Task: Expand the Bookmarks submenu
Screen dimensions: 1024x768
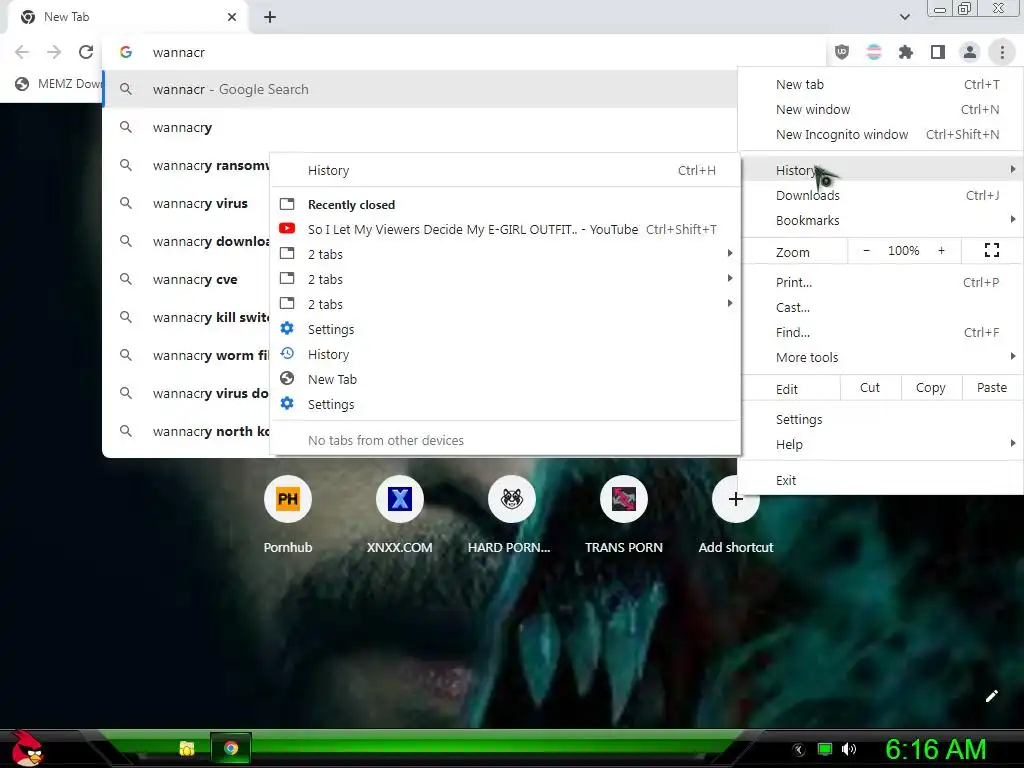Action: click(x=882, y=220)
